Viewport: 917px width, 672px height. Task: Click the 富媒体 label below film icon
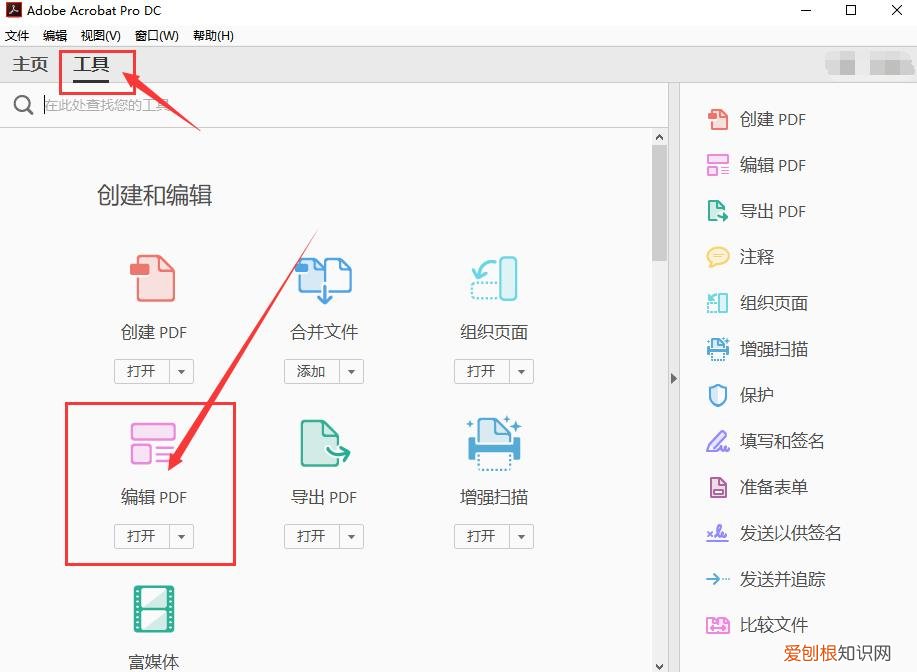tap(154, 661)
